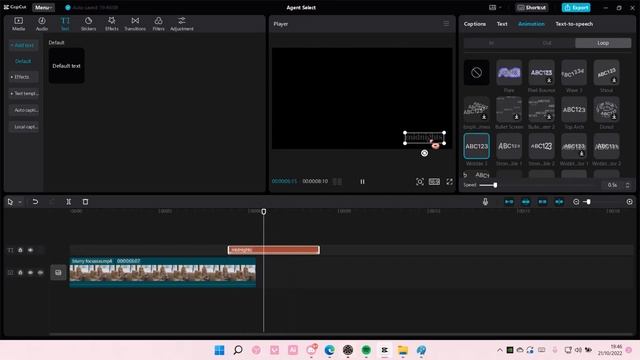This screenshot has width=640, height=360.
Task: Select the Text tool in top toolbar
Action: (65, 24)
